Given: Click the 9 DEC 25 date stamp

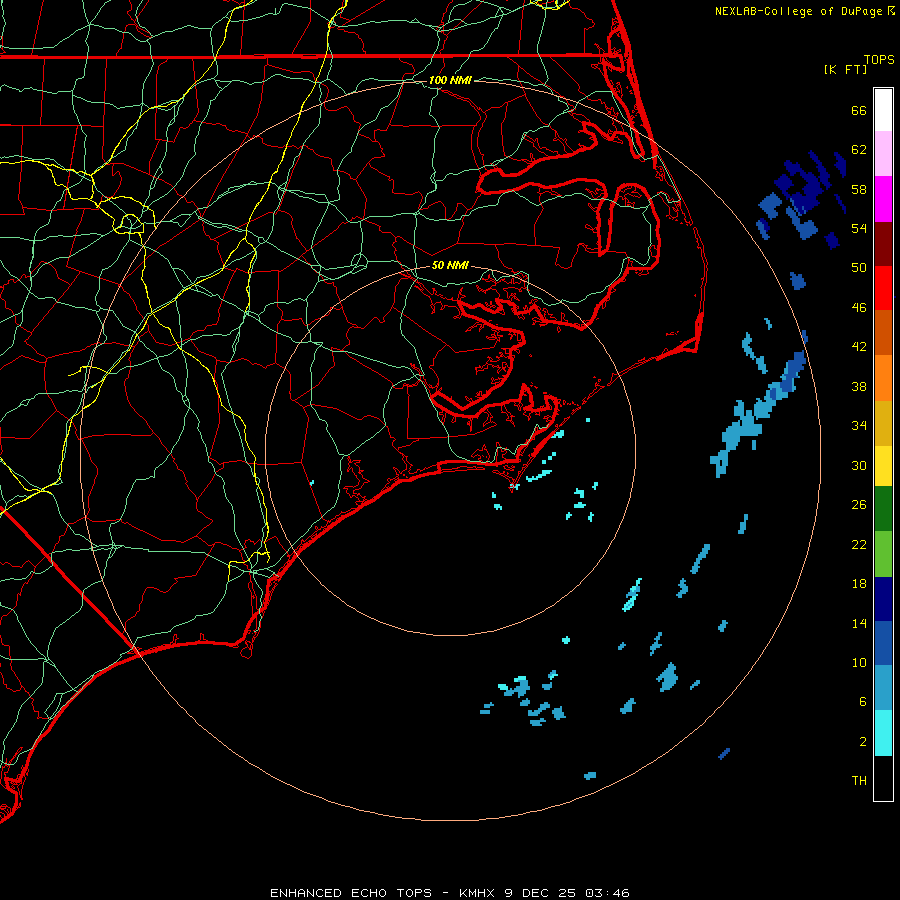Looking at the screenshot, I should (542, 893).
